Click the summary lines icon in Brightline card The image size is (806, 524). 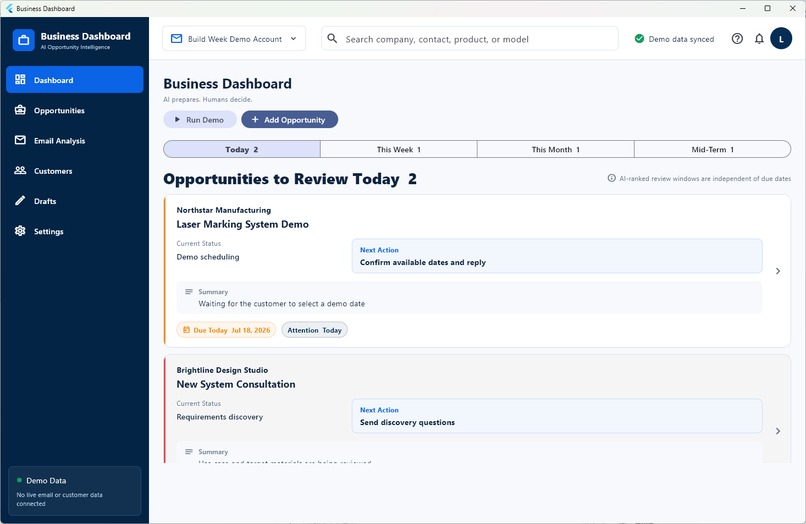click(x=189, y=451)
